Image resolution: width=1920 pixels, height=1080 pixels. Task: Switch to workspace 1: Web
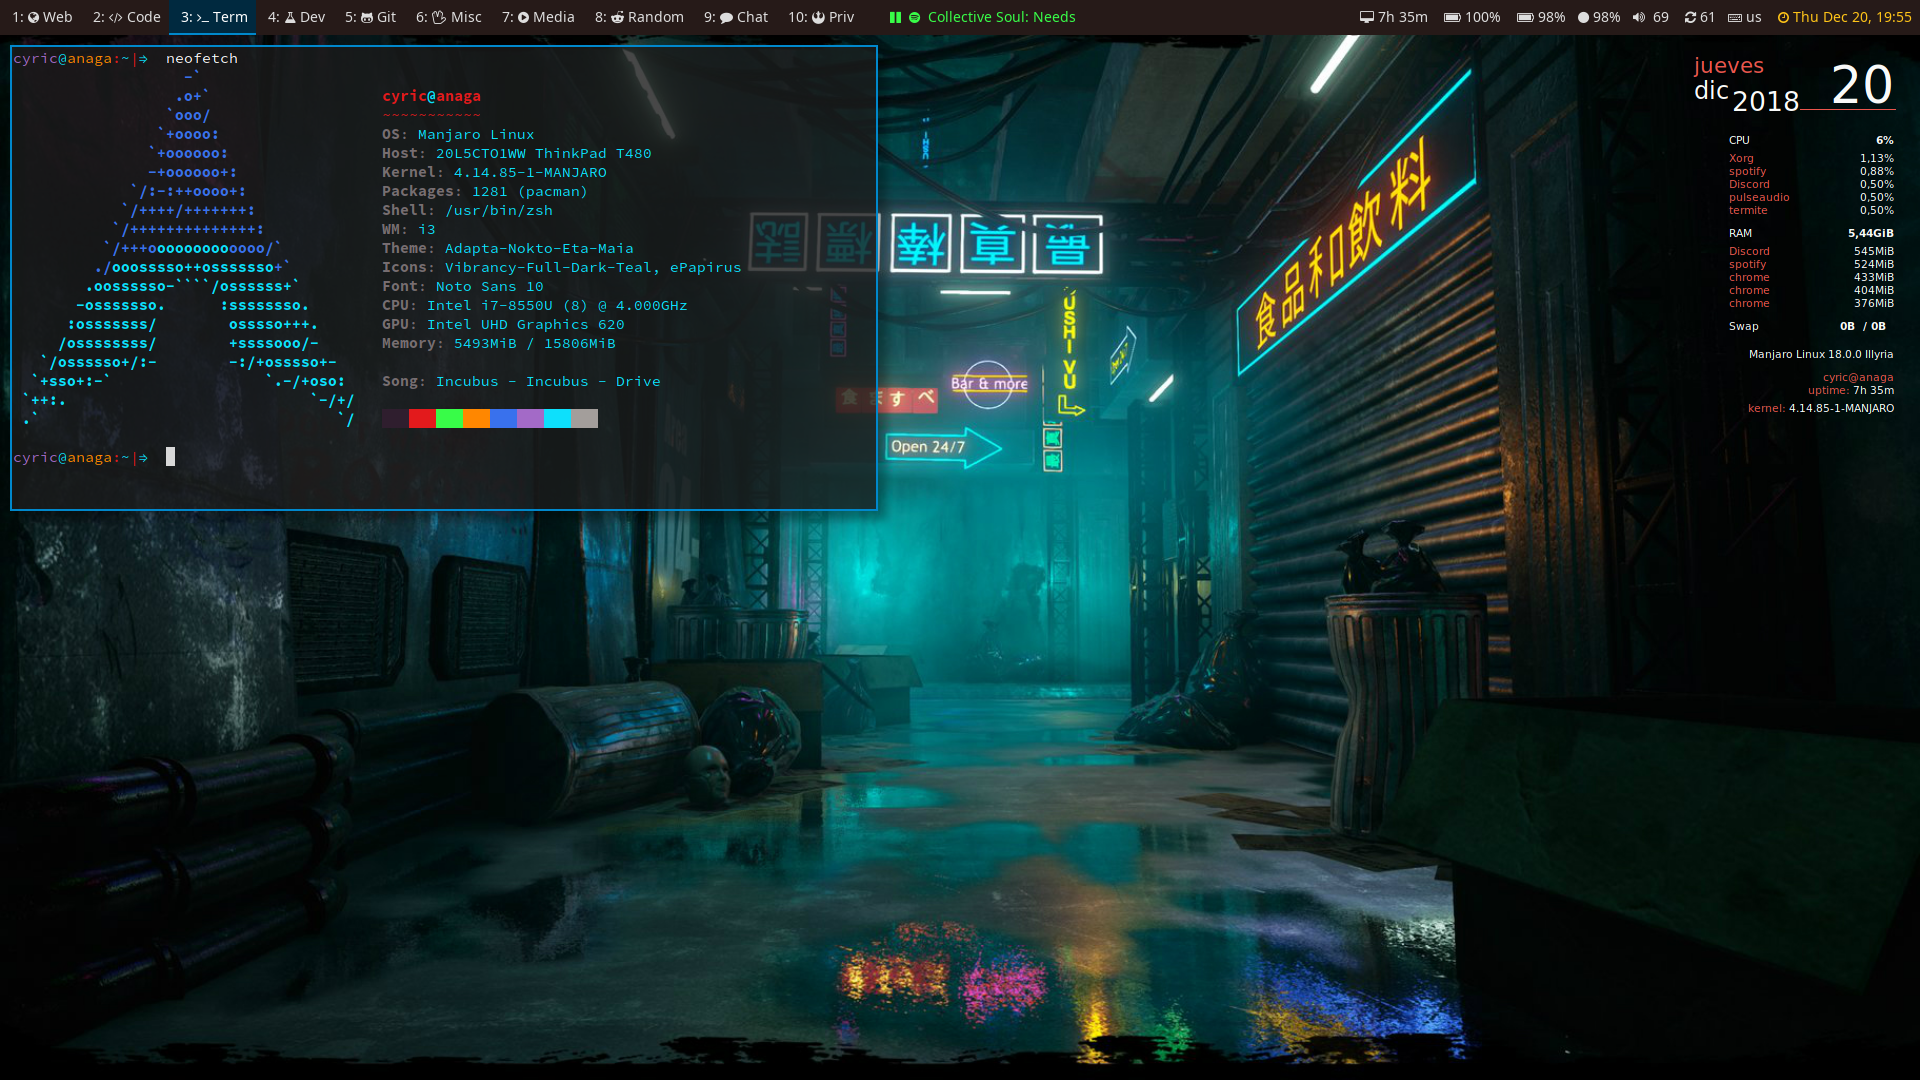pyautogui.click(x=42, y=17)
